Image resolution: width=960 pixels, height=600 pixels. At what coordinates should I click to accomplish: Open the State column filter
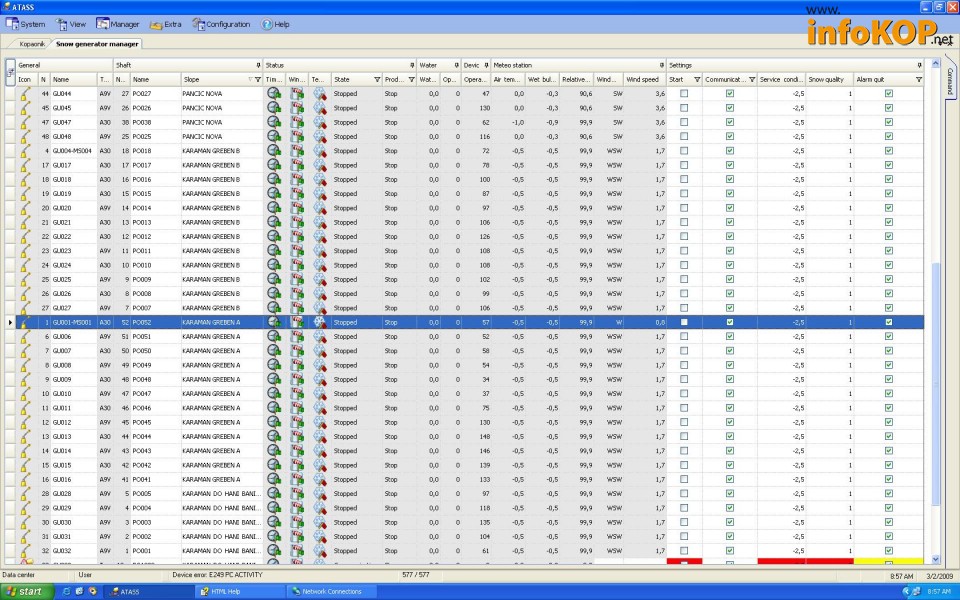click(377, 80)
